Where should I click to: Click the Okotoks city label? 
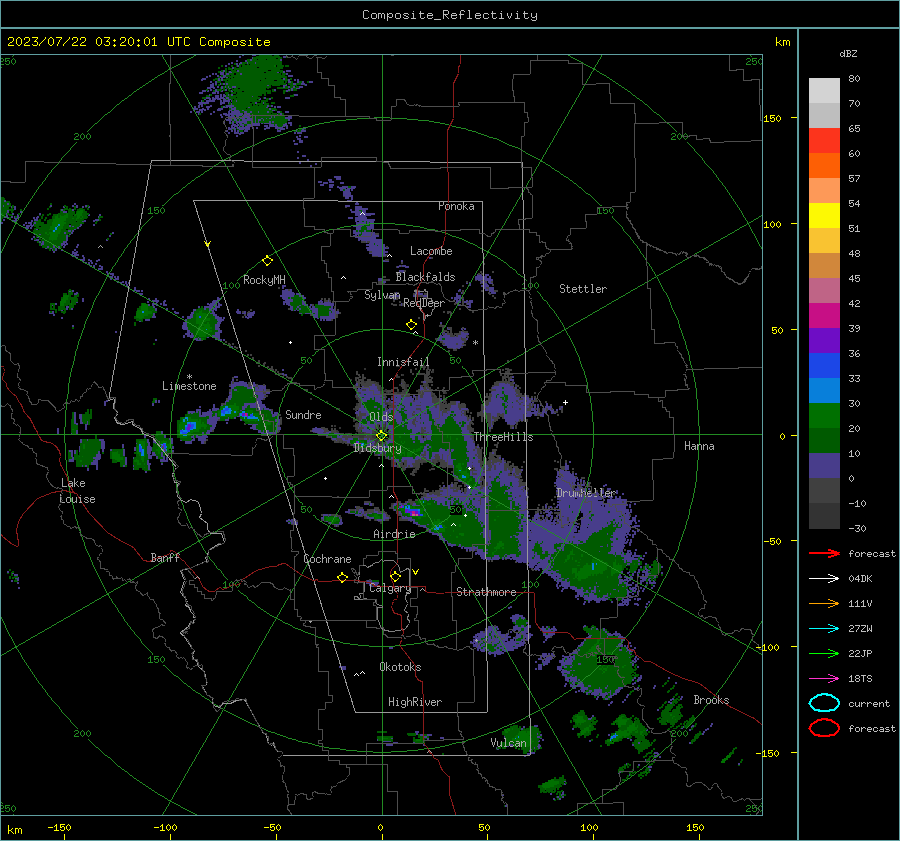400,667
